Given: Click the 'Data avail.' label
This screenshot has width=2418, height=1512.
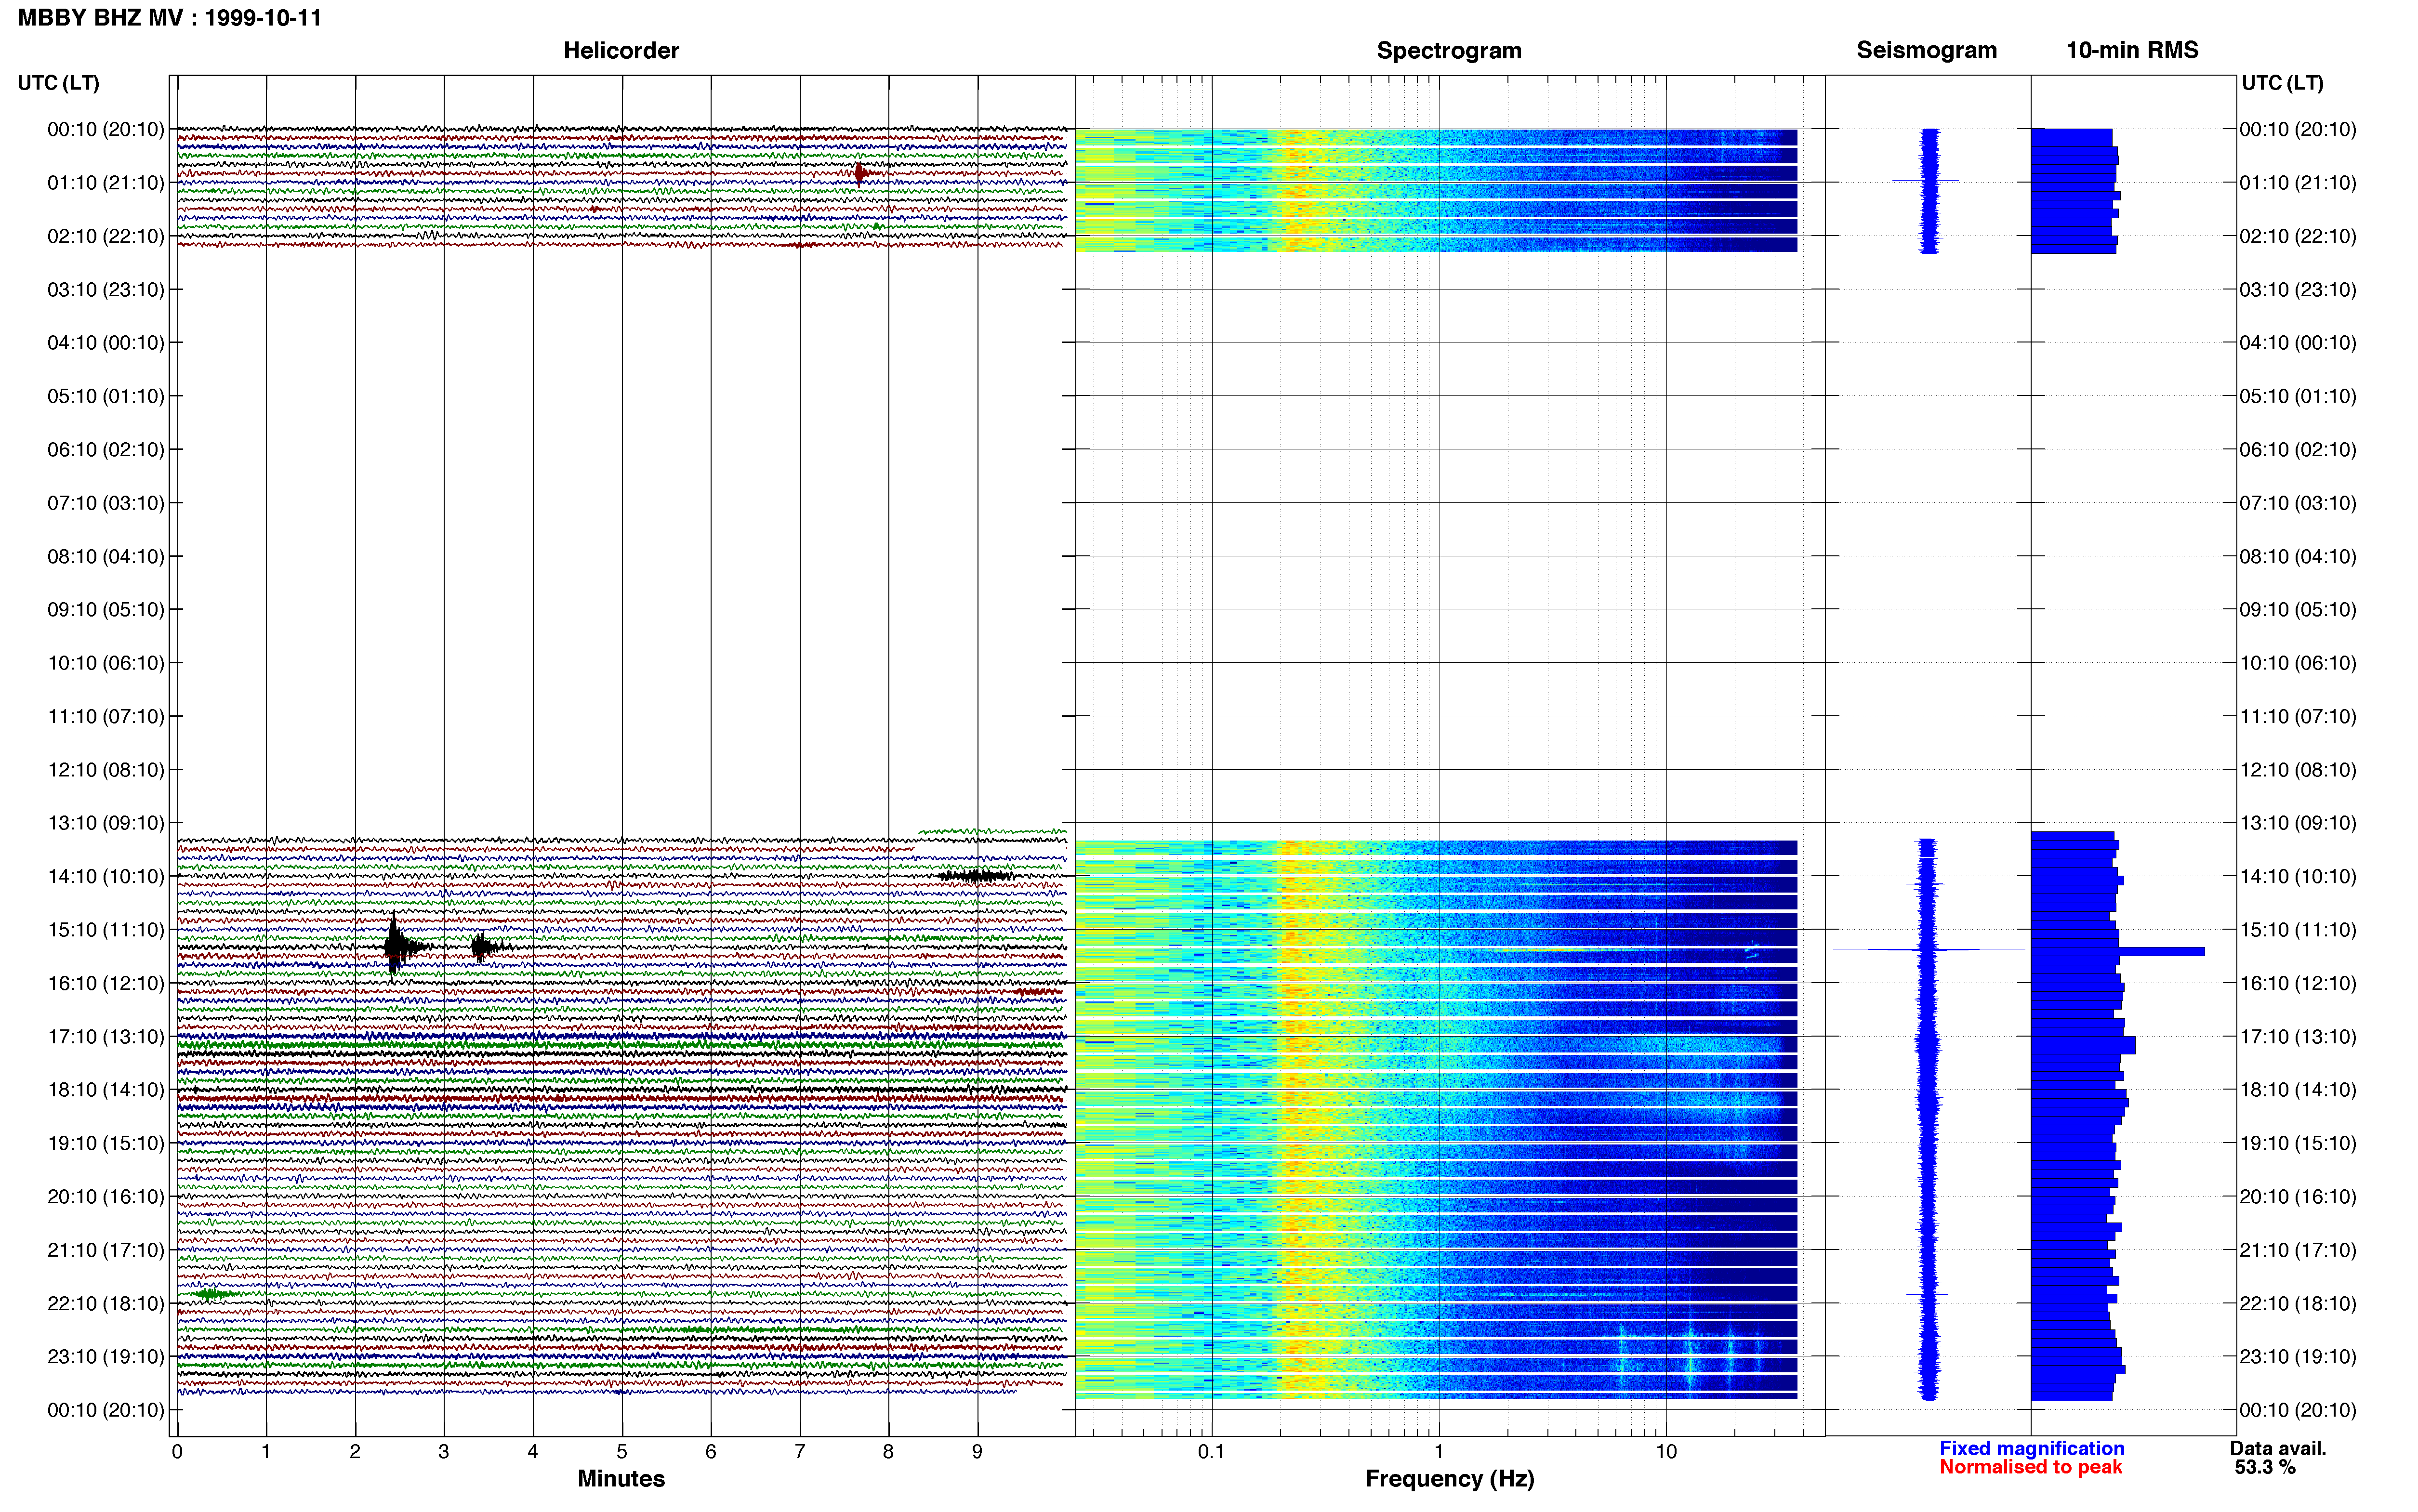Looking at the screenshot, I should pos(2278,1448).
